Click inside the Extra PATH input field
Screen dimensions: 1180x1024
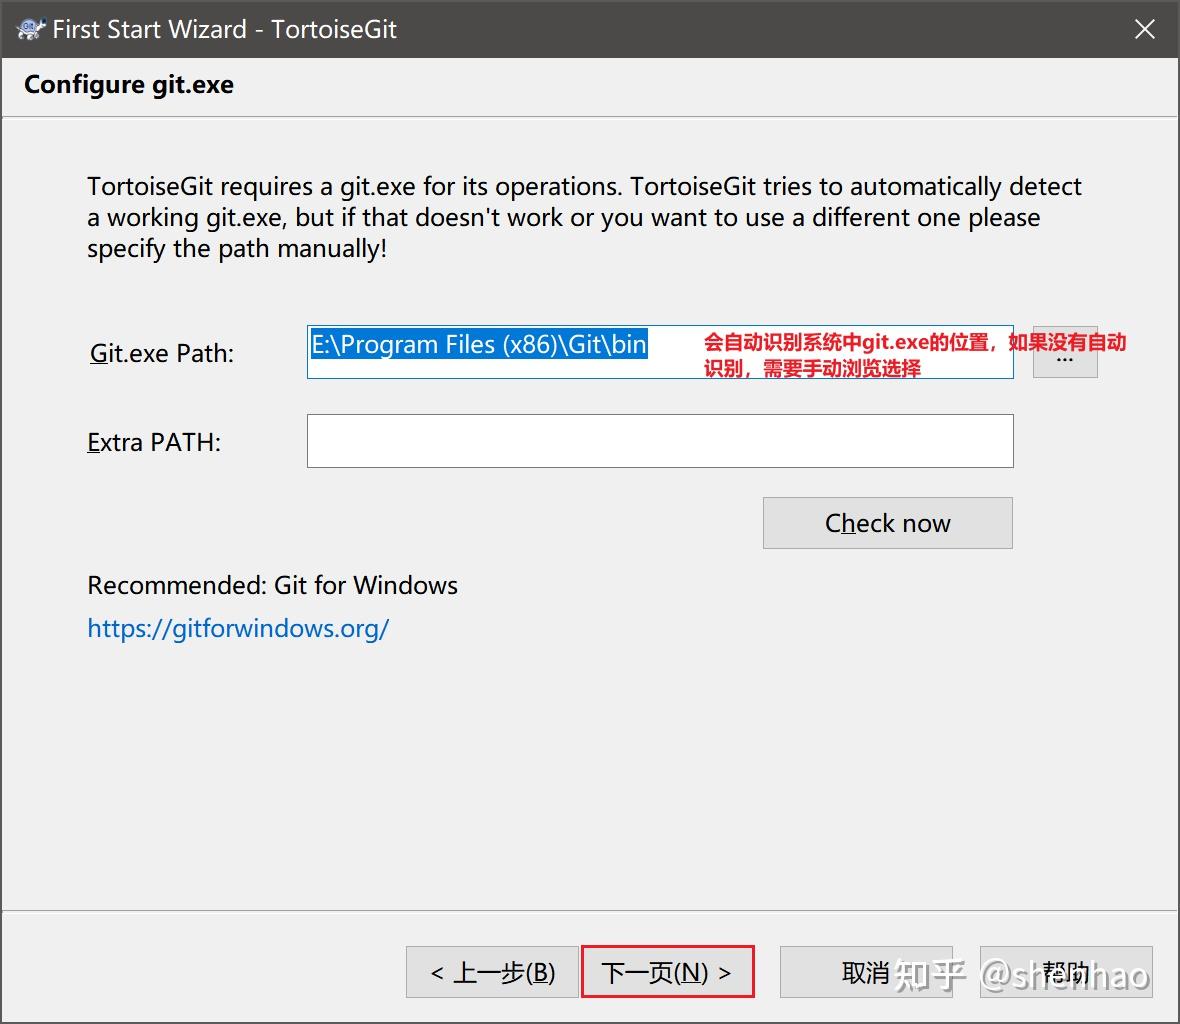[x=659, y=441]
